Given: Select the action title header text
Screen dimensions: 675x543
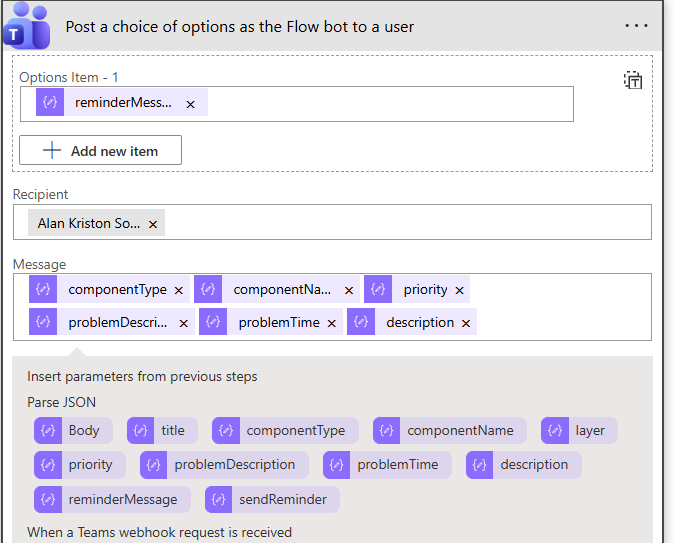Looking at the screenshot, I should [239, 27].
